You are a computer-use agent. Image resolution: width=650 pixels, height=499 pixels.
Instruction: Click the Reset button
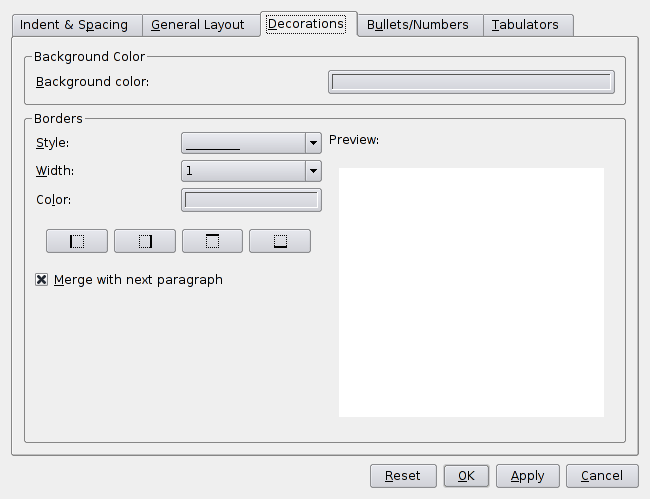coord(403,476)
